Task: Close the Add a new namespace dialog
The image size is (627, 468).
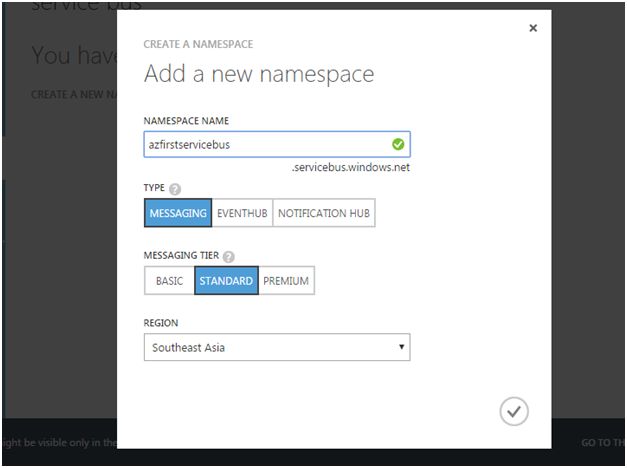Action: (533, 28)
